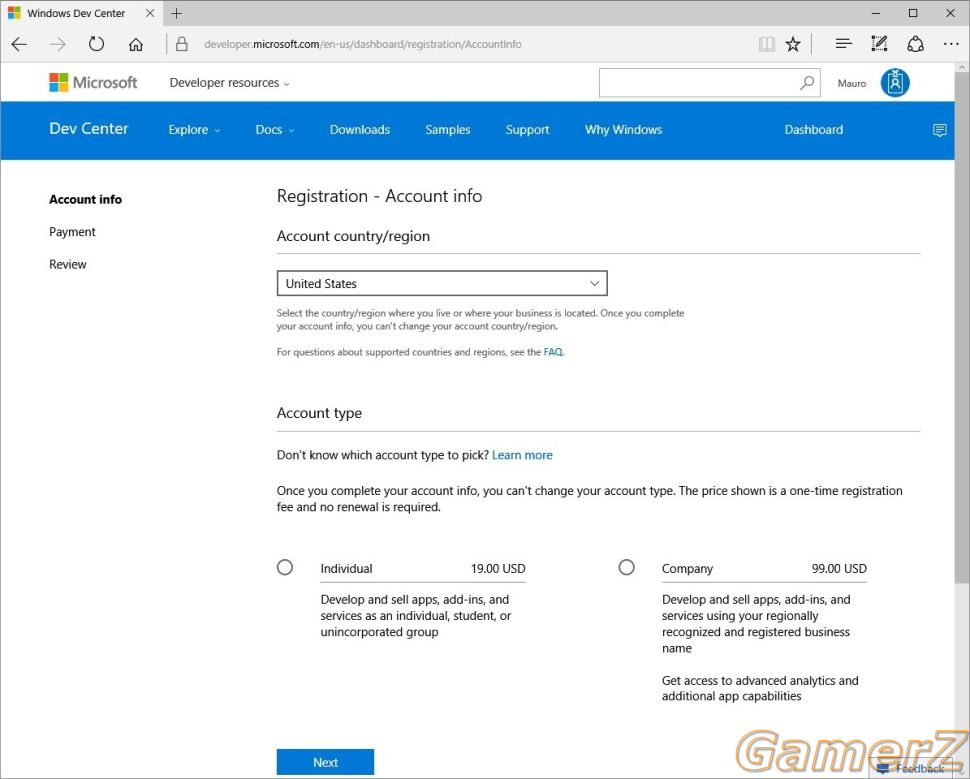Click the browser forward arrow
Image resolution: width=970 pixels, height=779 pixels.
coord(58,44)
